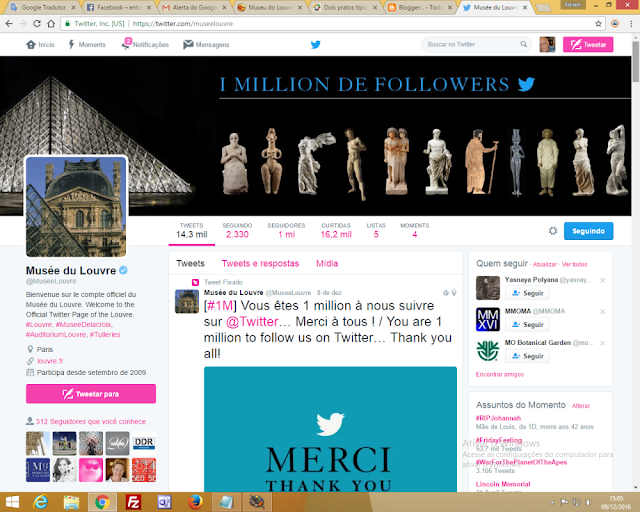Image resolution: width=640 pixels, height=512 pixels.
Task: Open the MERCI tweet image
Action: pyautogui.click(x=330, y=430)
